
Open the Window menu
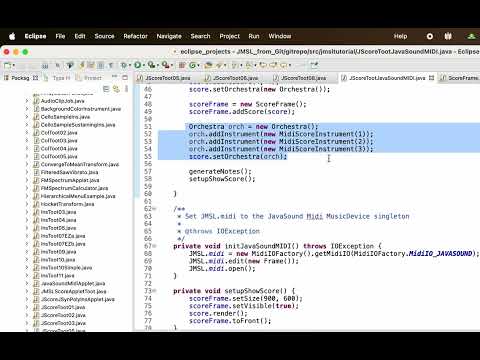click(x=280, y=36)
